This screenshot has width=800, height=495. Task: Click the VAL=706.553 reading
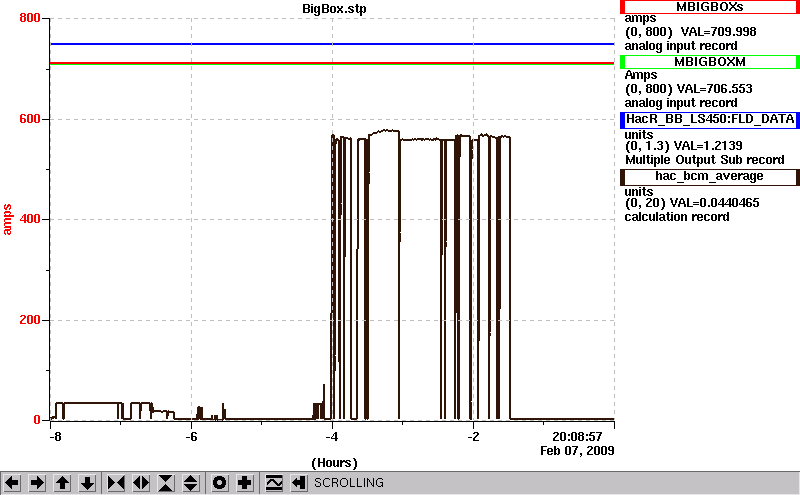[714, 89]
